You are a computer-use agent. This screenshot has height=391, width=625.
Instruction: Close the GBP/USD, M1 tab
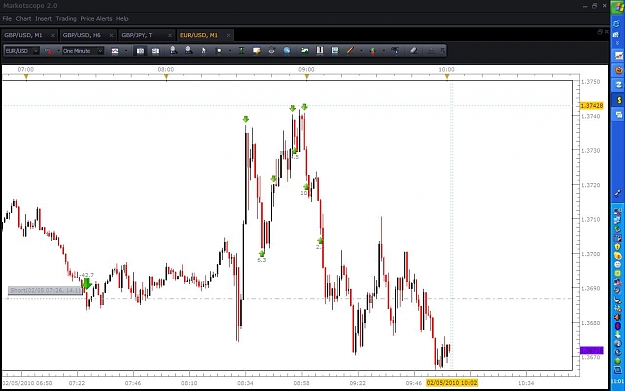(53, 35)
